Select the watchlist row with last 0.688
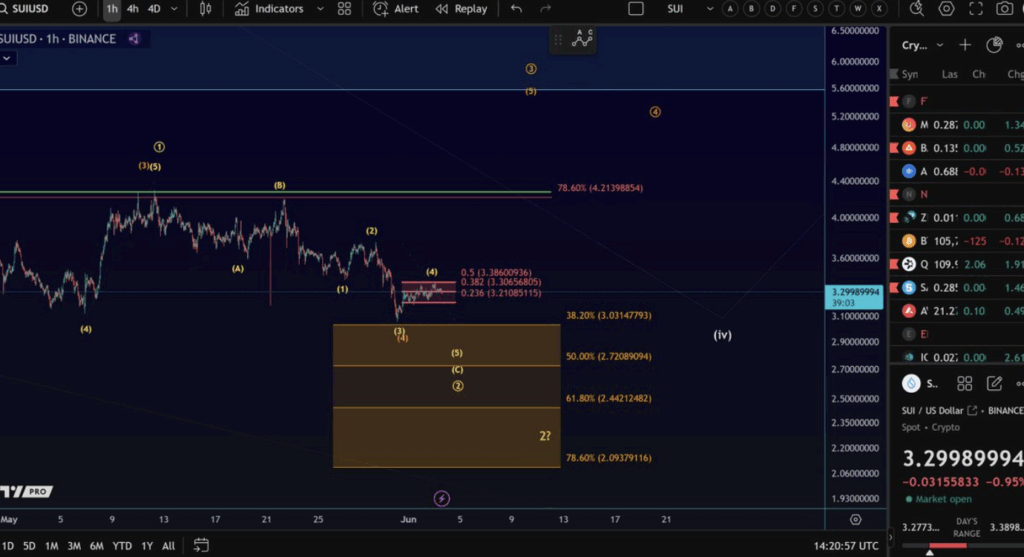 pos(956,171)
